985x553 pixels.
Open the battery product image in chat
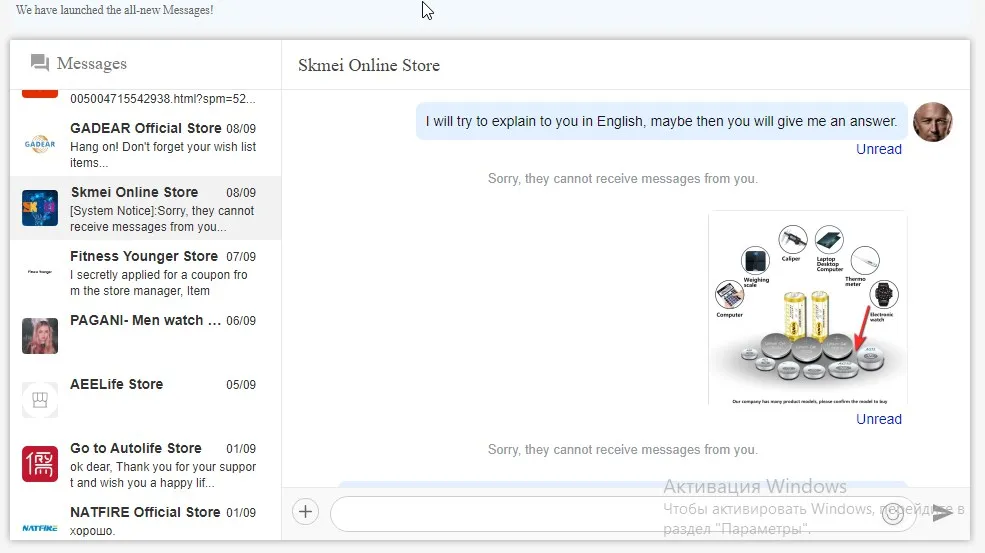click(808, 308)
